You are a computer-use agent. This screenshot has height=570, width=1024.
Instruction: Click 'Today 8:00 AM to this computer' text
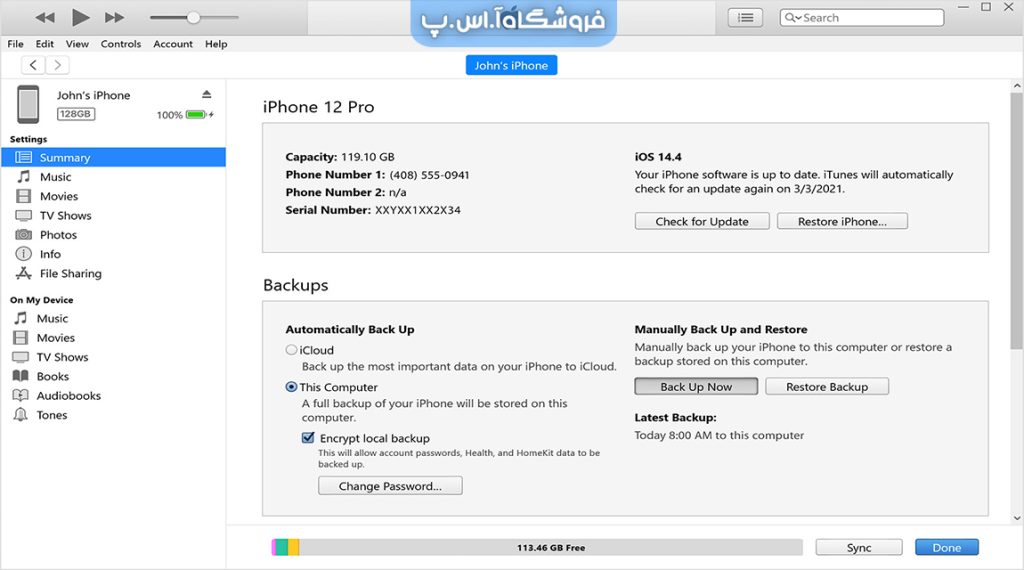click(719, 435)
